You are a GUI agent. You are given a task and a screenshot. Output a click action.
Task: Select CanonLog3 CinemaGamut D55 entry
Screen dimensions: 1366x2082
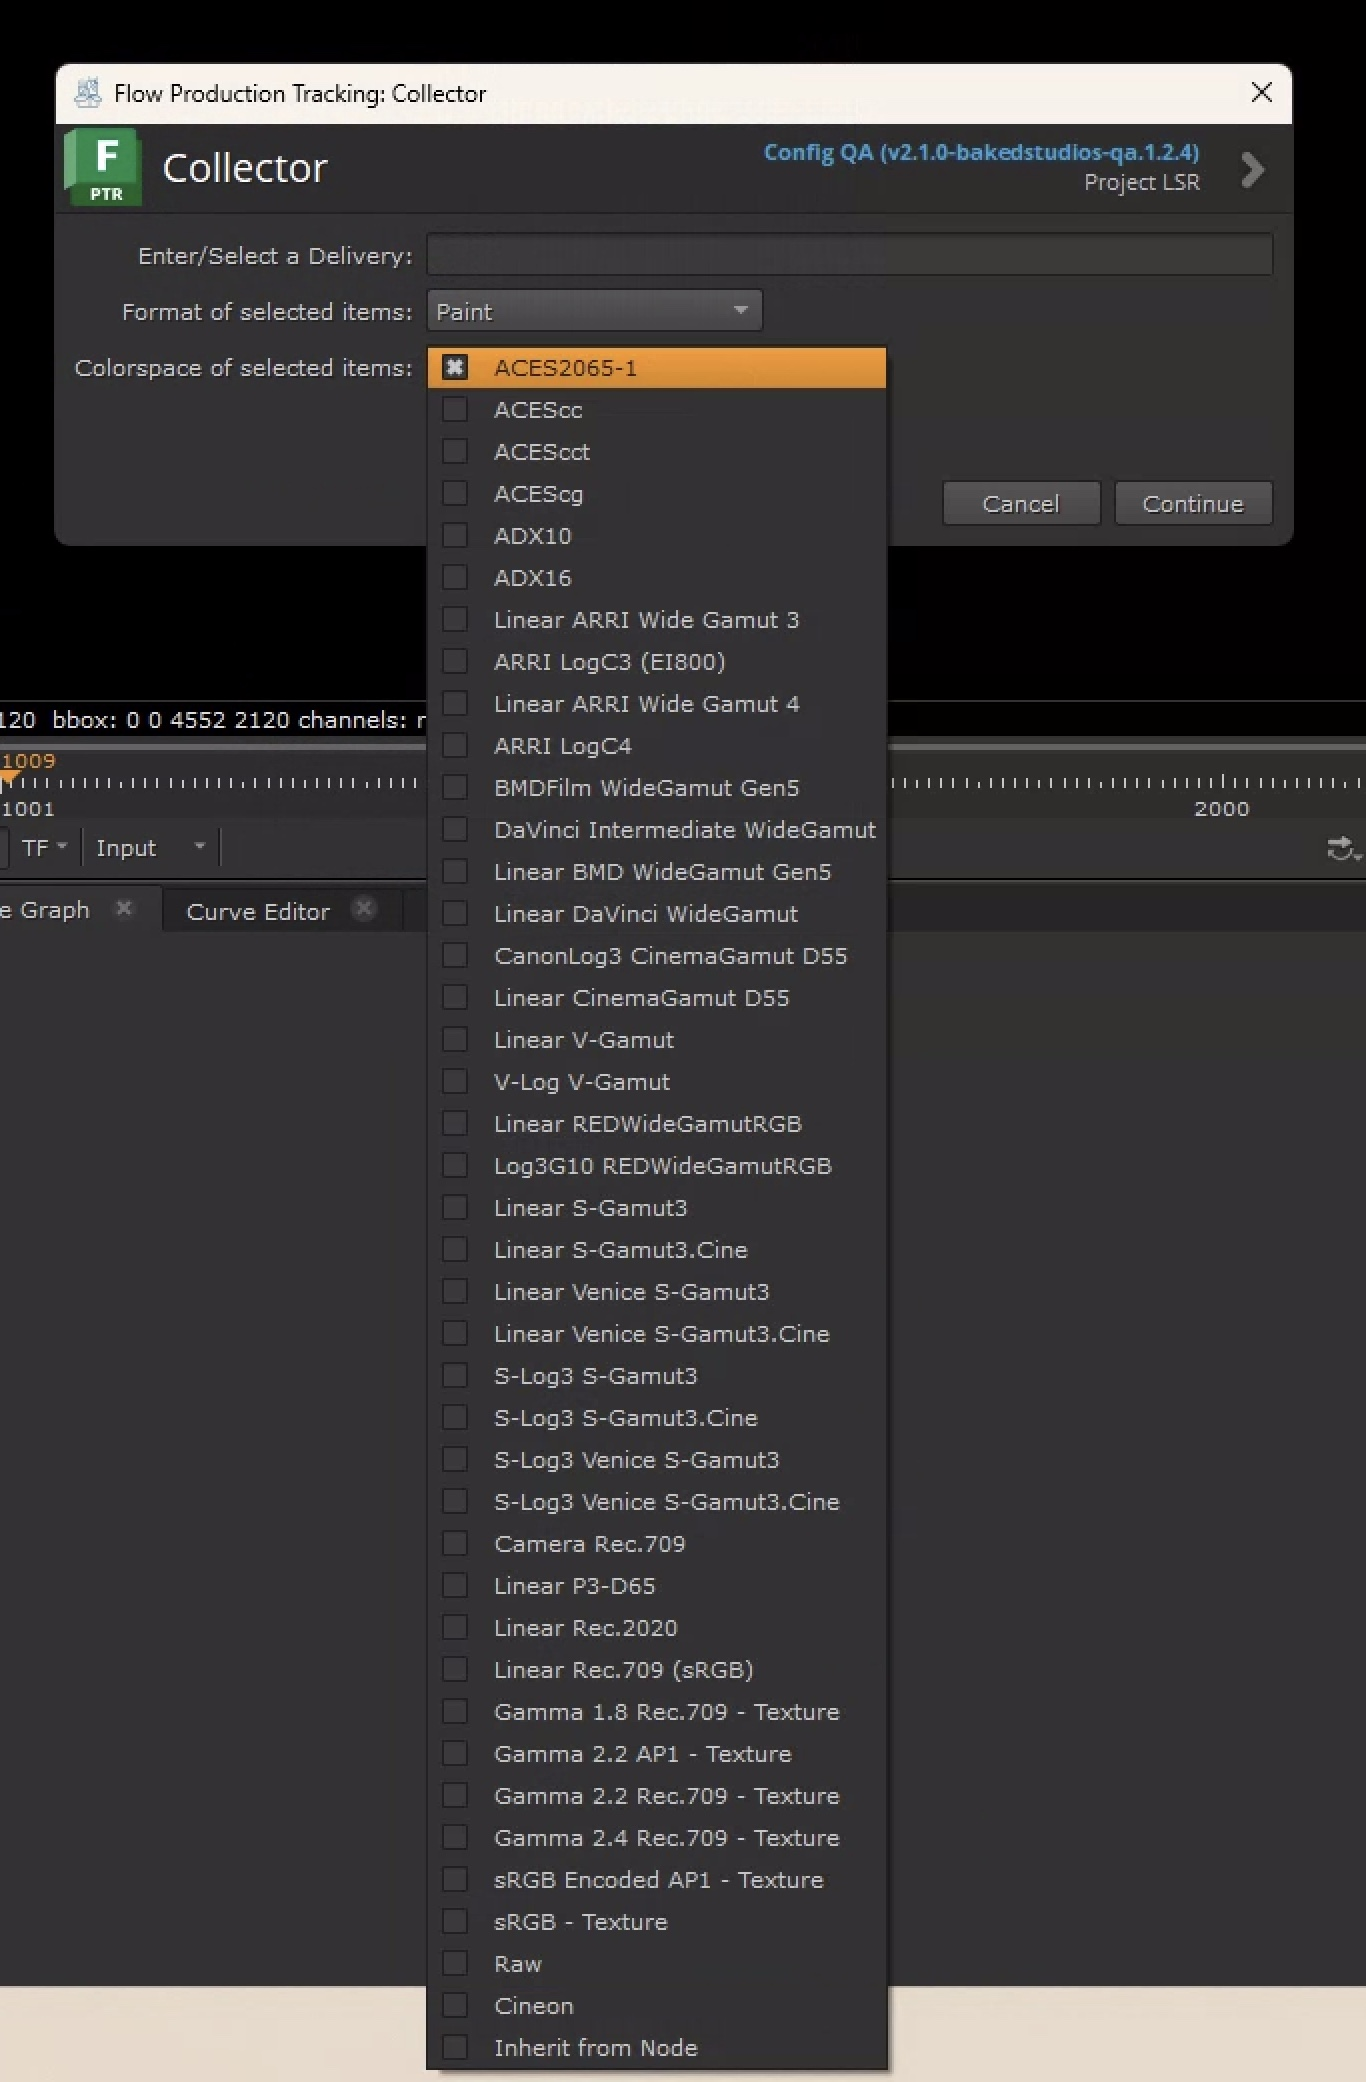[x=657, y=955]
